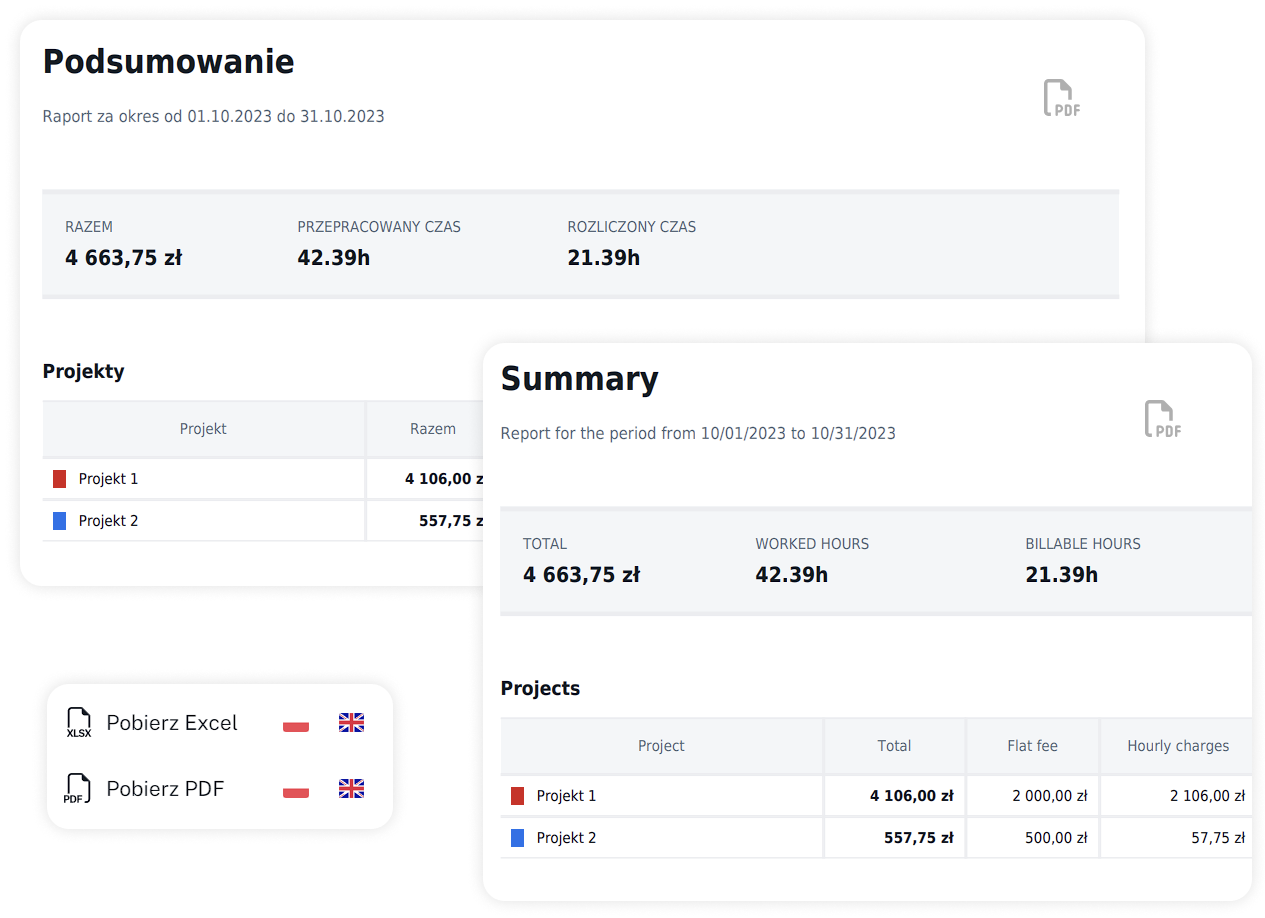Click the PDF export icon in Summary card
This screenshot has height=918, width=1265.
pyautogui.click(x=1162, y=419)
